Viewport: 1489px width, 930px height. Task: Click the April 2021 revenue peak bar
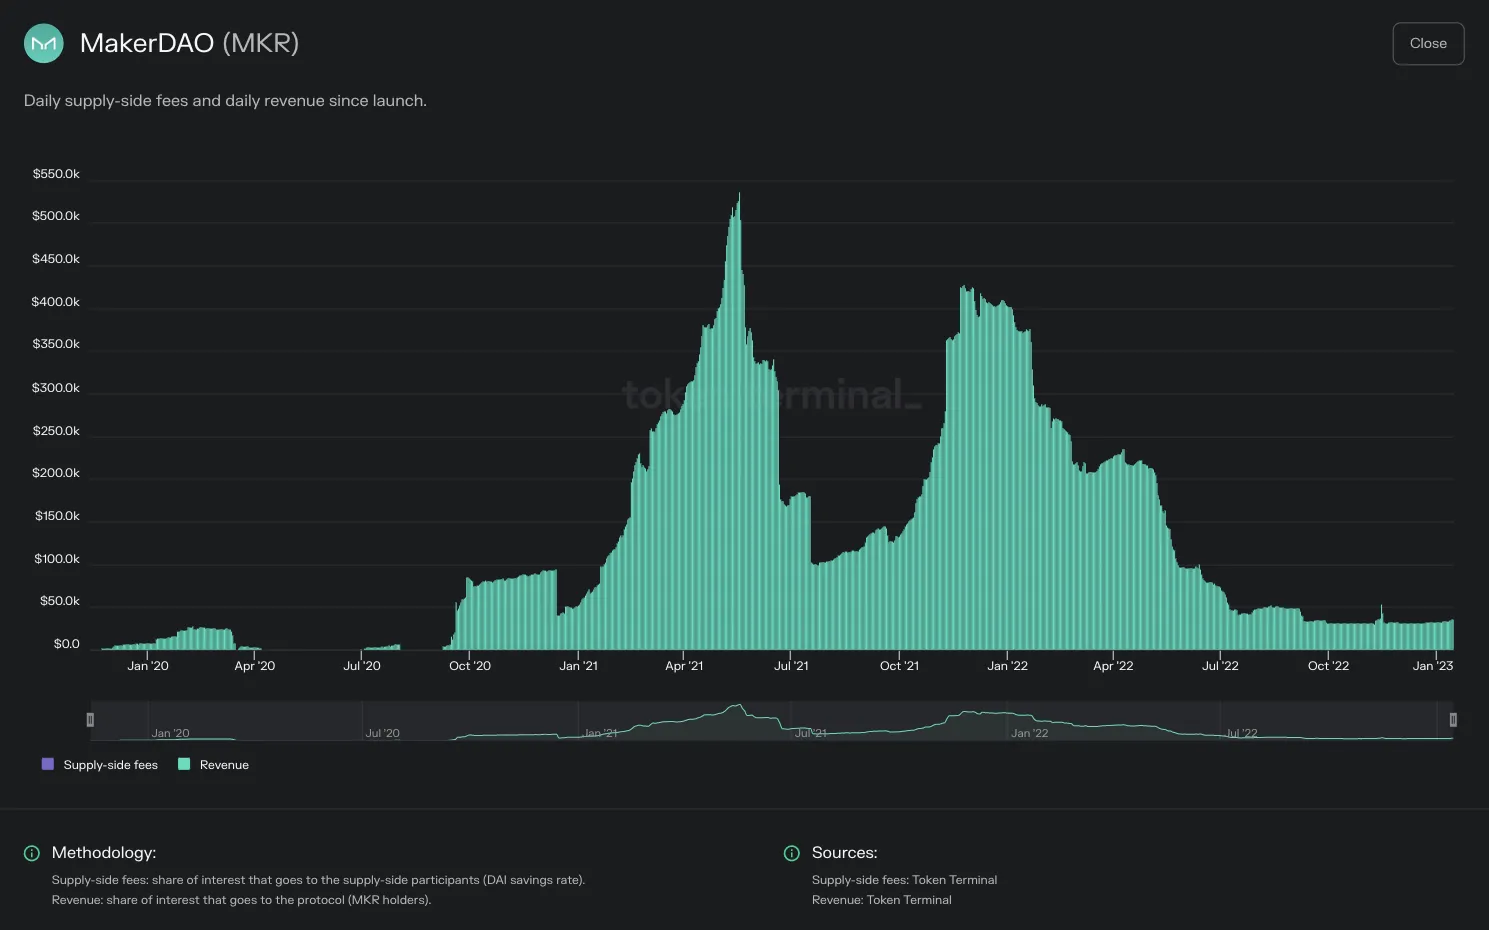click(x=739, y=420)
